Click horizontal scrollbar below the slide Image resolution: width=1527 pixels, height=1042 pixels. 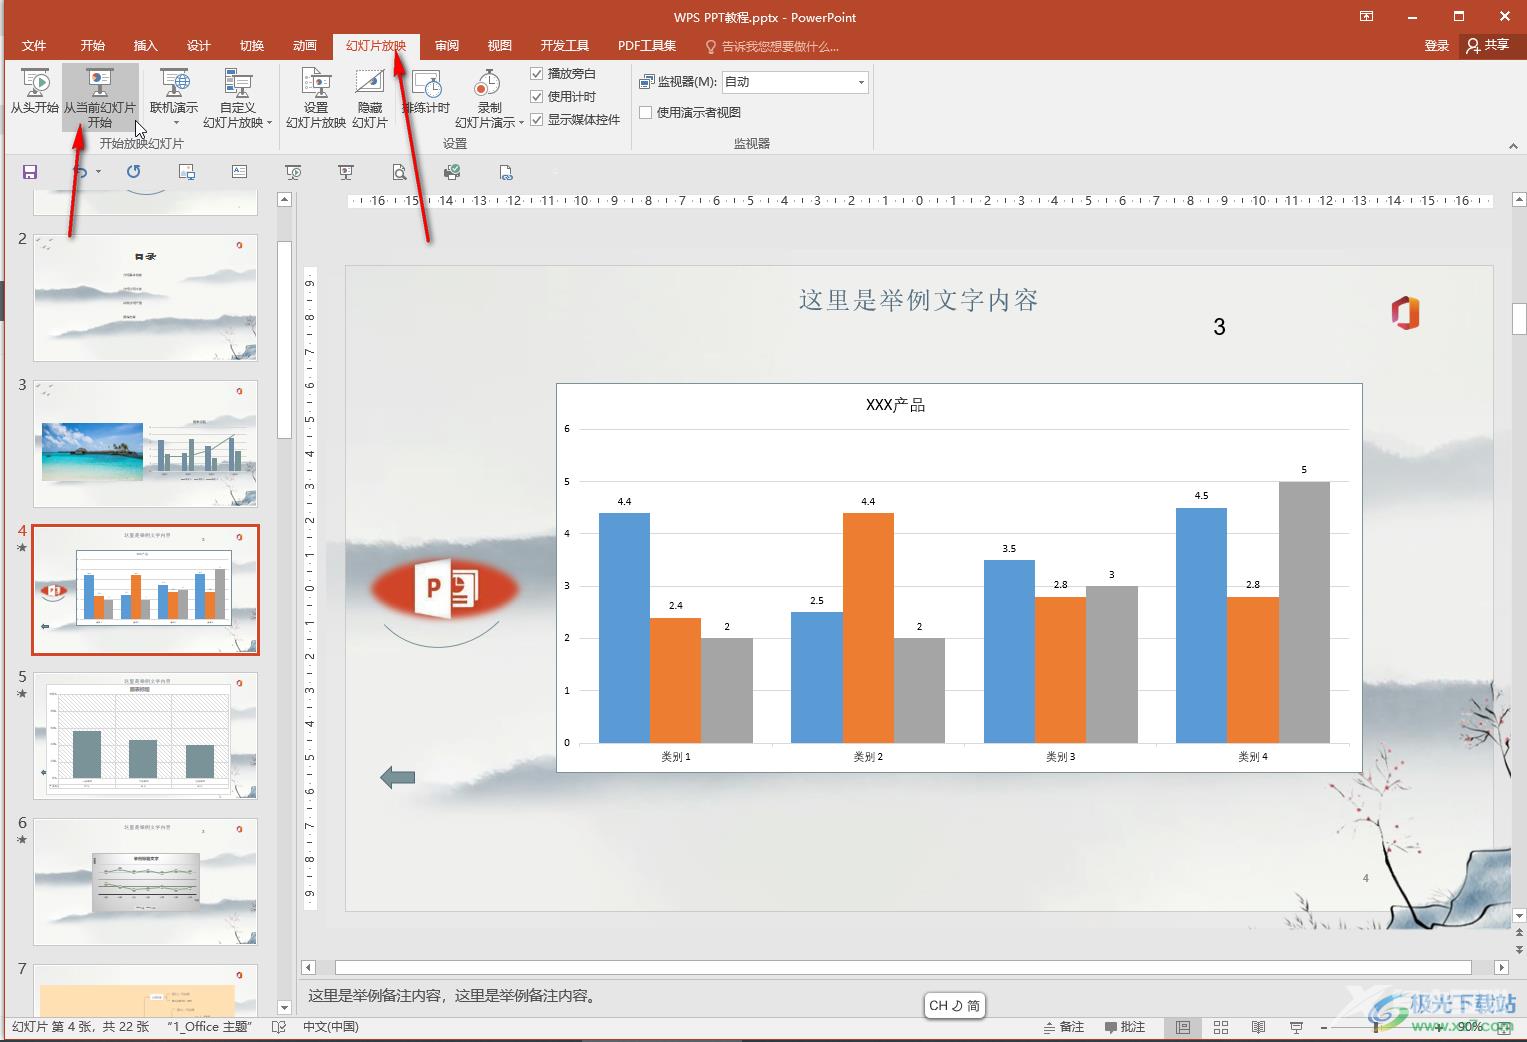[x=903, y=967]
